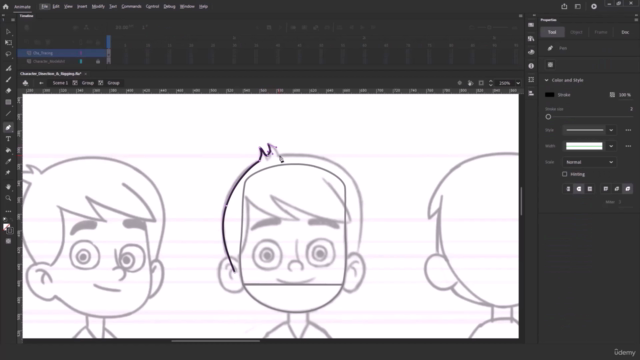Select the miter join style button
This screenshot has width=640, height=360.
[606, 189]
